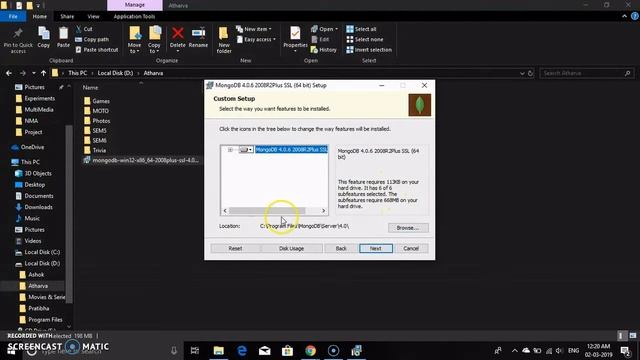This screenshot has width=640, height=360.
Task: Click the Search Atharva field
Action: tap(587, 73)
